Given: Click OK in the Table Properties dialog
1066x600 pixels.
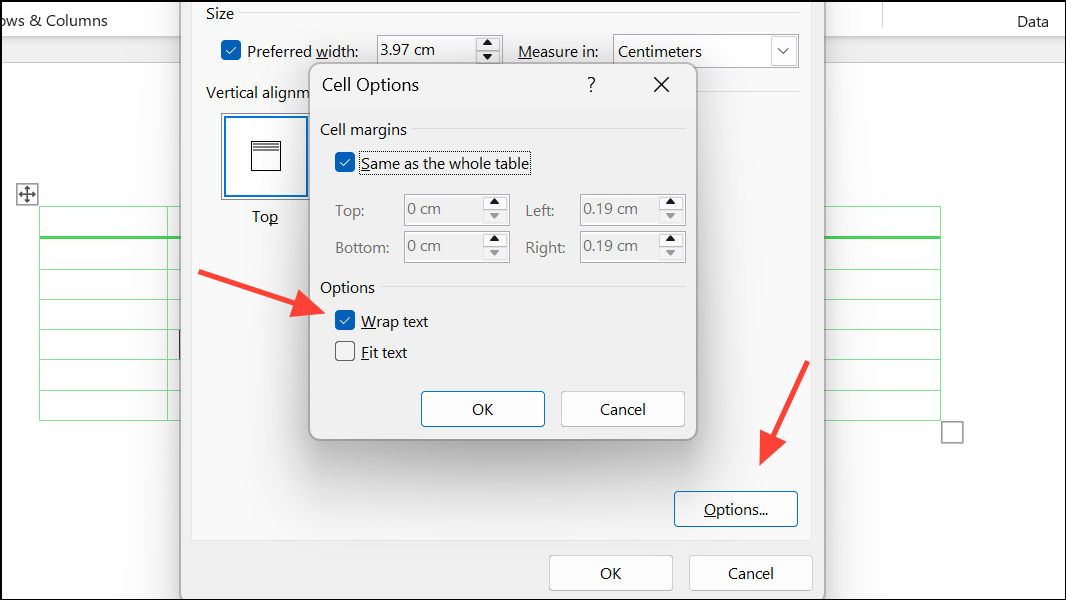Looking at the screenshot, I should point(610,573).
